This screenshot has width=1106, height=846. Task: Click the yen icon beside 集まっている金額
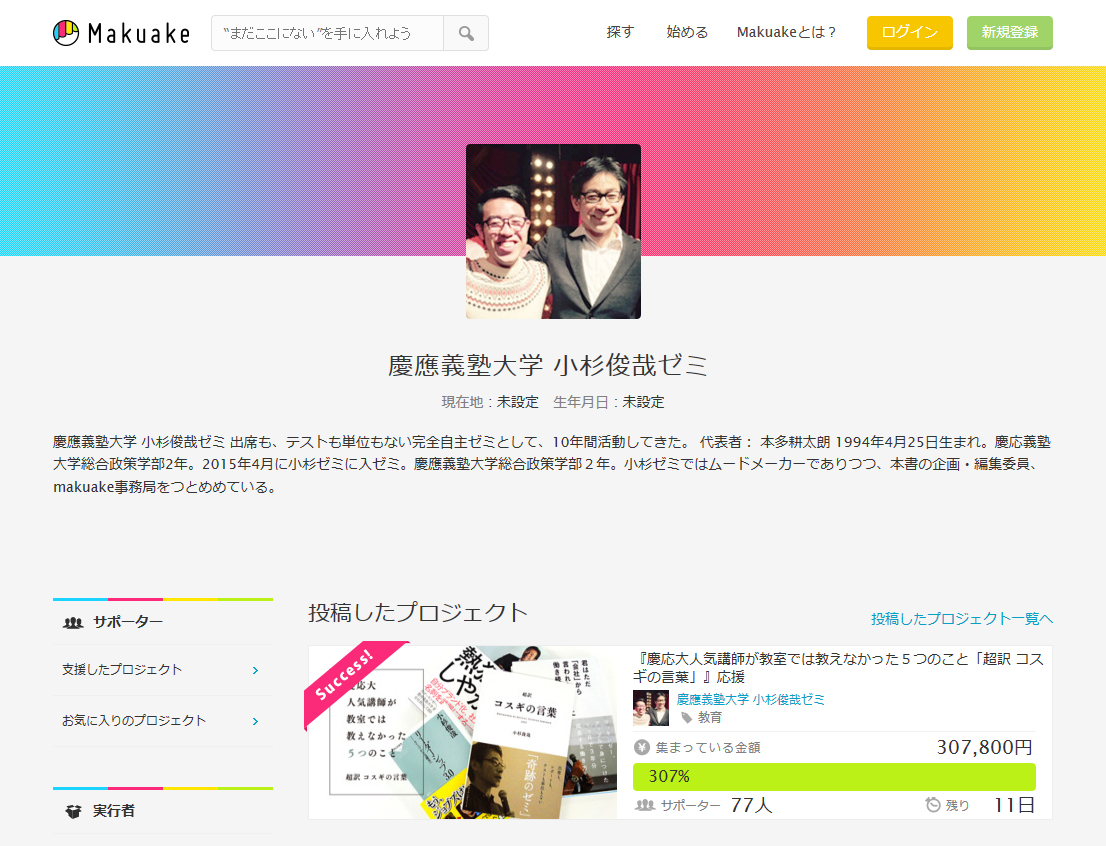(642, 747)
